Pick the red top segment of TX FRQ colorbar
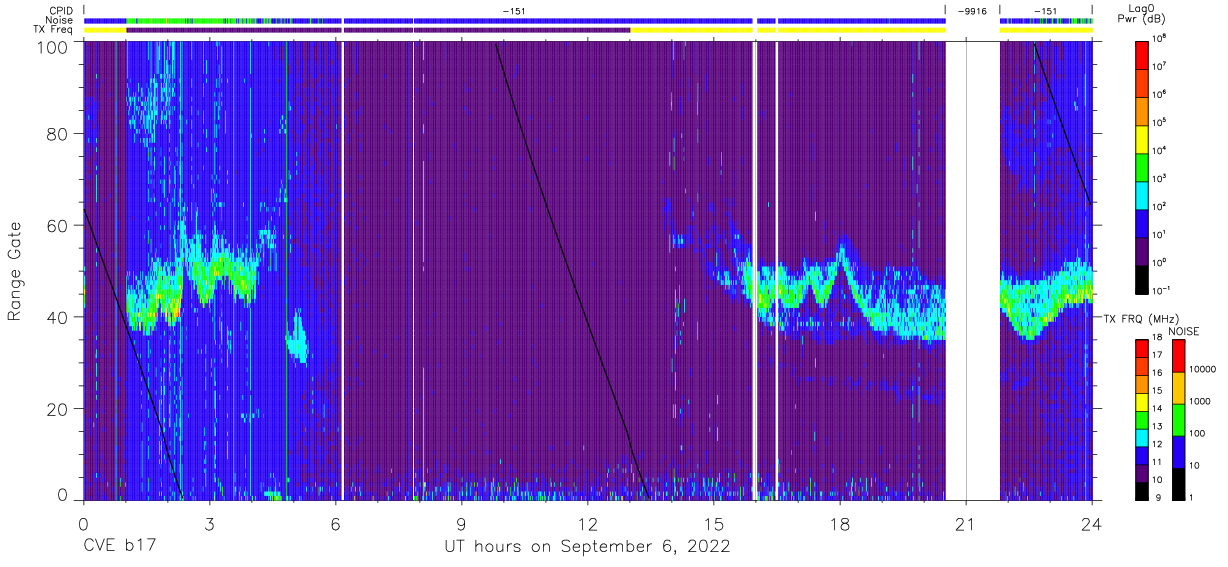The image size is (1228, 567). (1142, 348)
